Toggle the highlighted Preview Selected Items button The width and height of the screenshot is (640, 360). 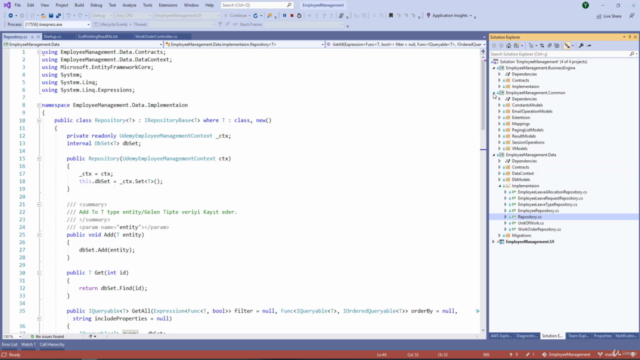point(567,46)
